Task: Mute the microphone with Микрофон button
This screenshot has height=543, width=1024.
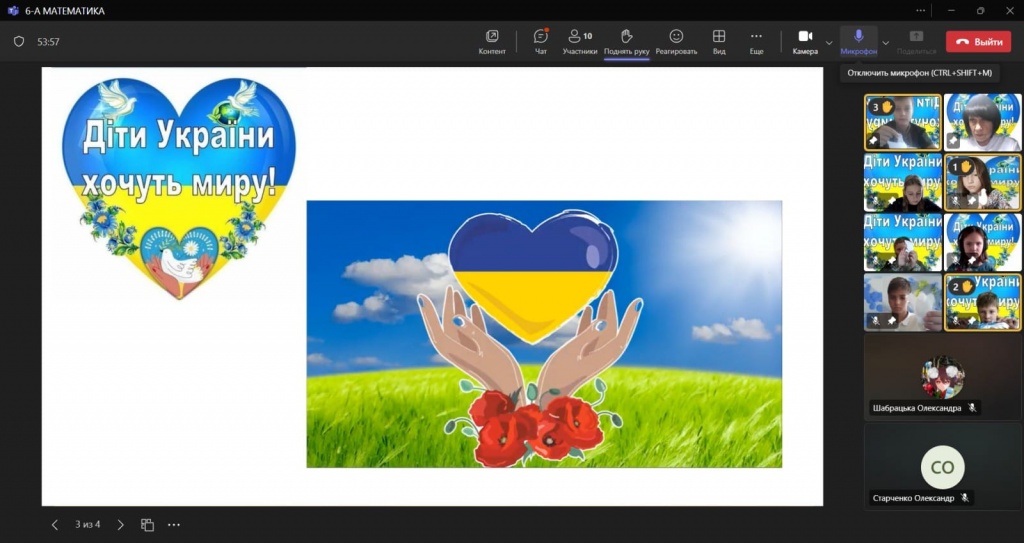Action: tap(858, 41)
